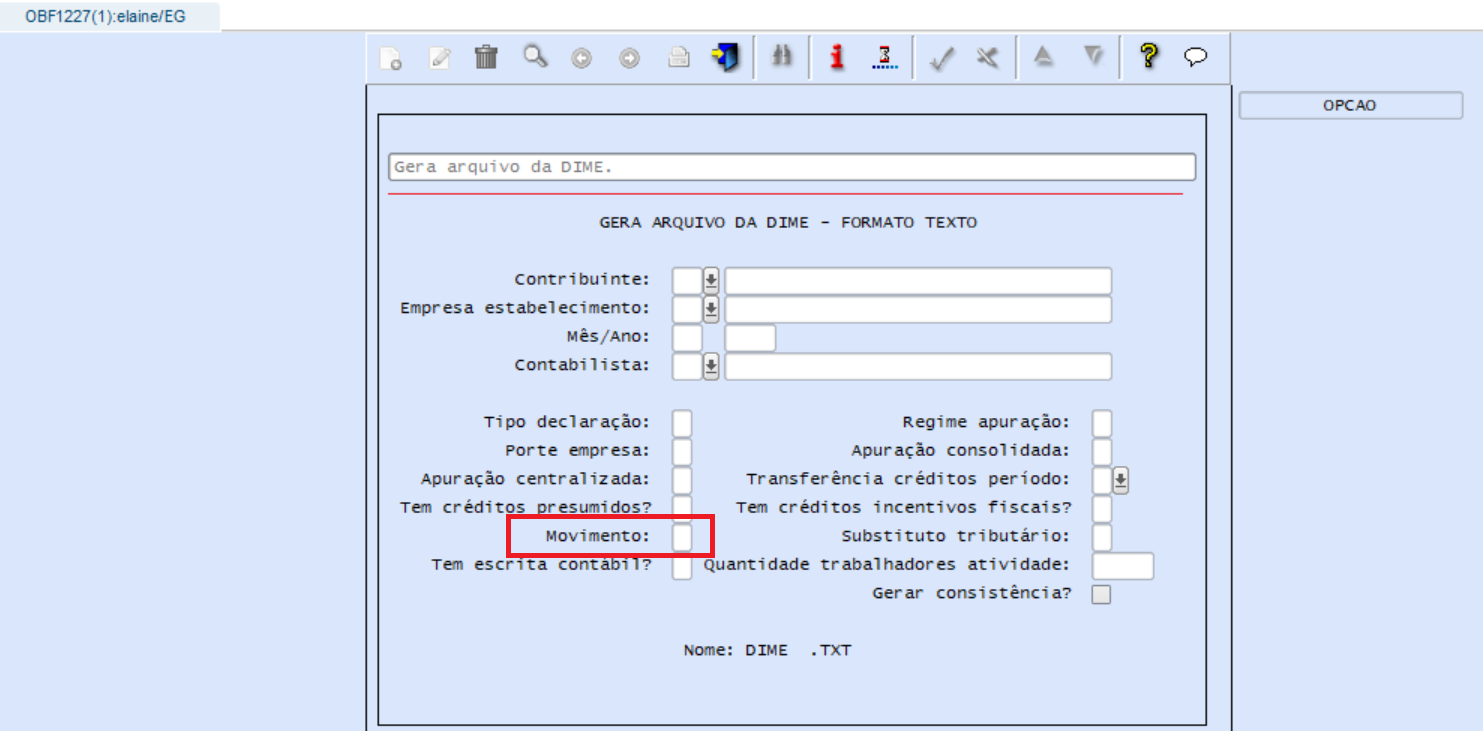1483x731 pixels.
Task: Select the OBF1227(1):elaine/EG tab
Action: (x=105, y=16)
